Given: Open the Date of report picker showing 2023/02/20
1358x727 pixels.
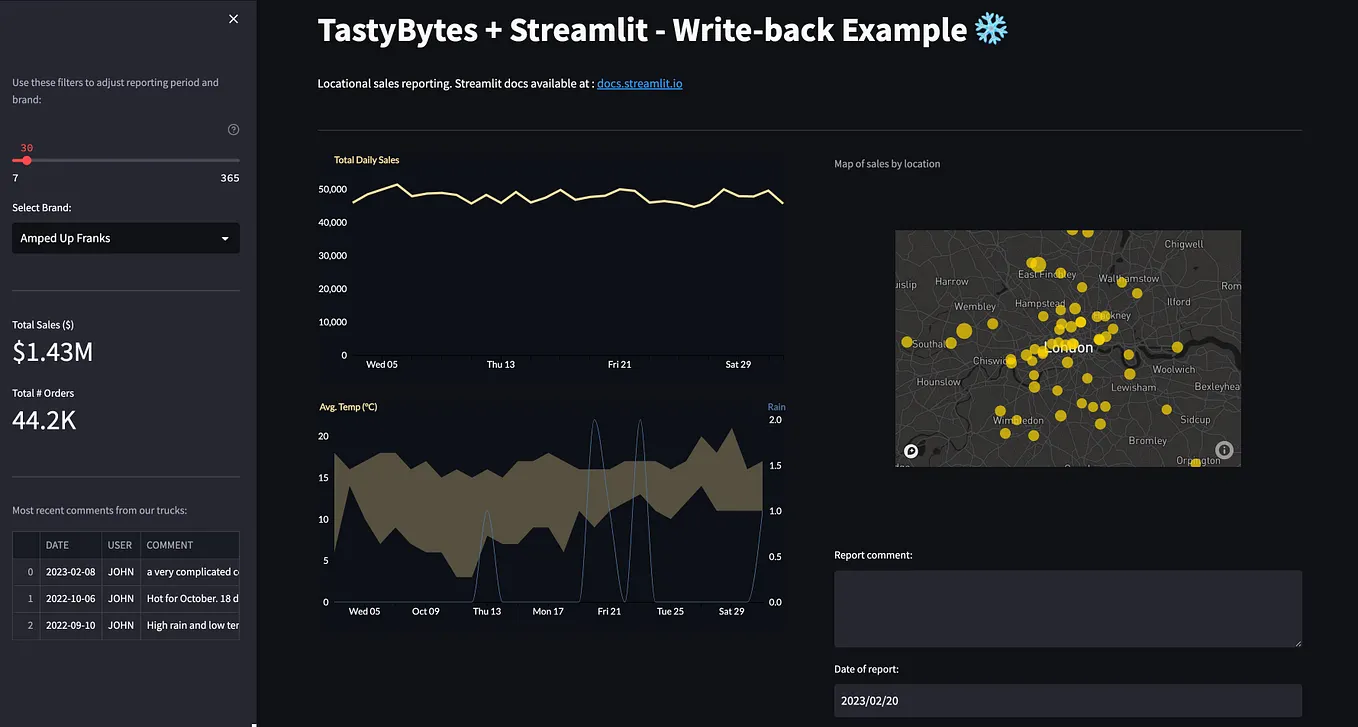Looking at the screenshot, I should pos(1068,700).
